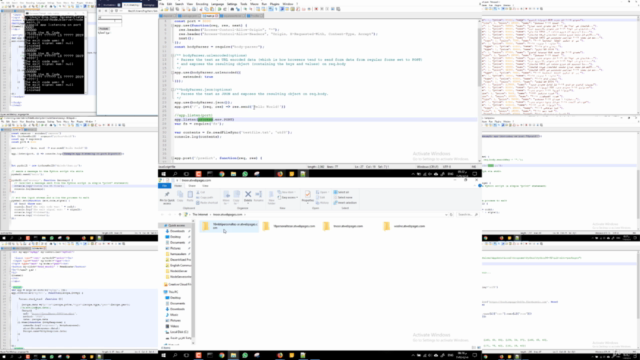Click New folder icon in Explorer ribbon
The height and width of the screenshot is (360, 640).
click(271, 197)
